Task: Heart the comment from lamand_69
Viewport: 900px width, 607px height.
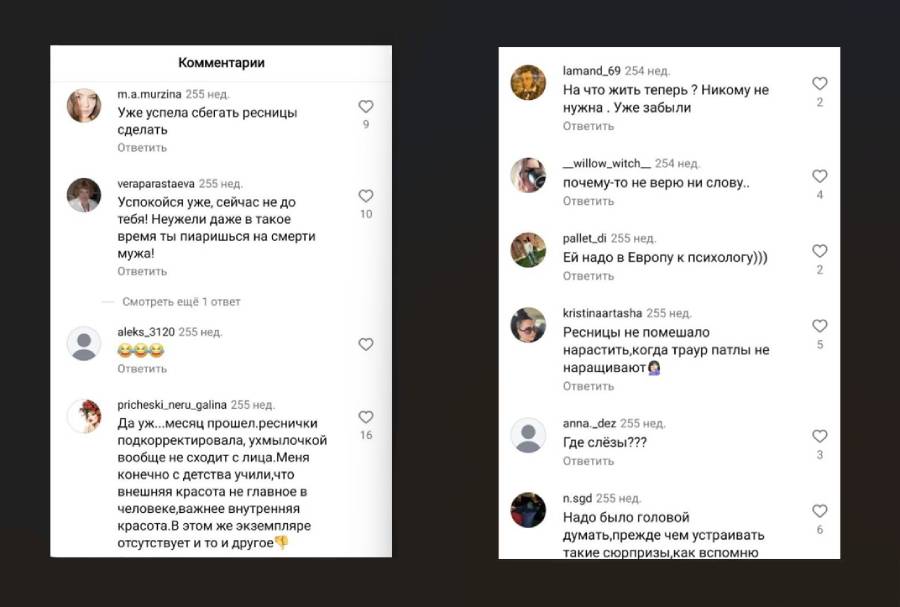Action: (820, 84)
